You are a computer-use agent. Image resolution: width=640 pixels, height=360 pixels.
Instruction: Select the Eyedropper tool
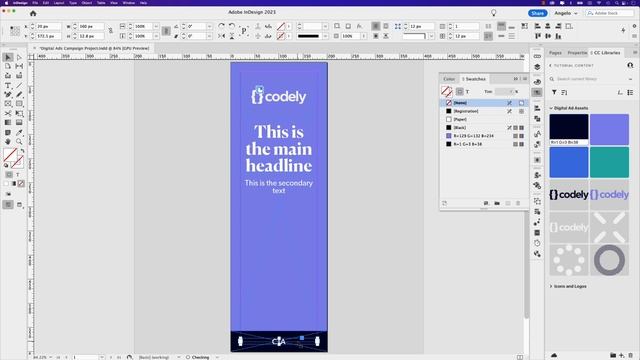click(19, 133)
